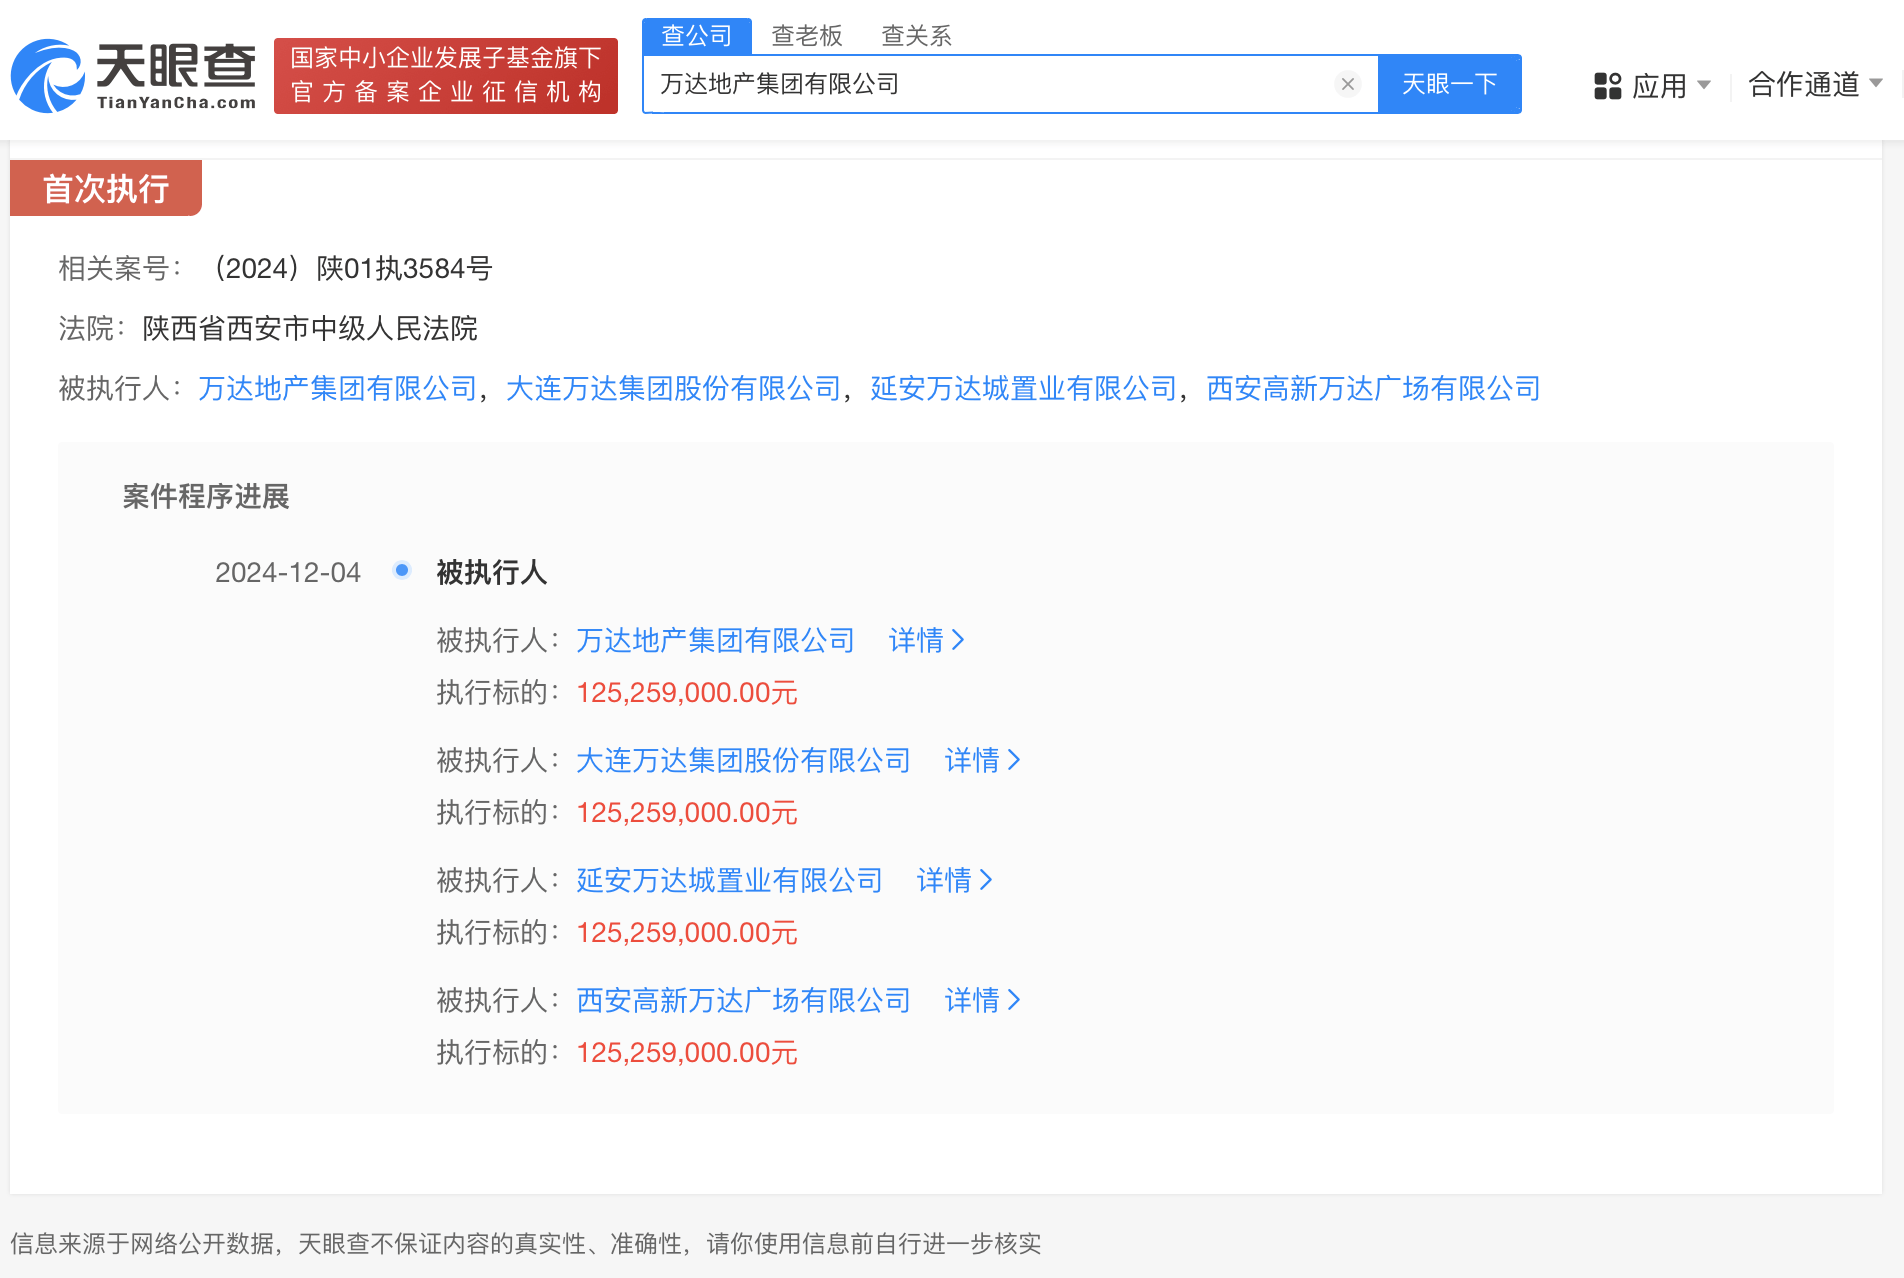1904x1278 pixels.
Task: Click the 天眼一下 search button
Action: coord(1450,84)
